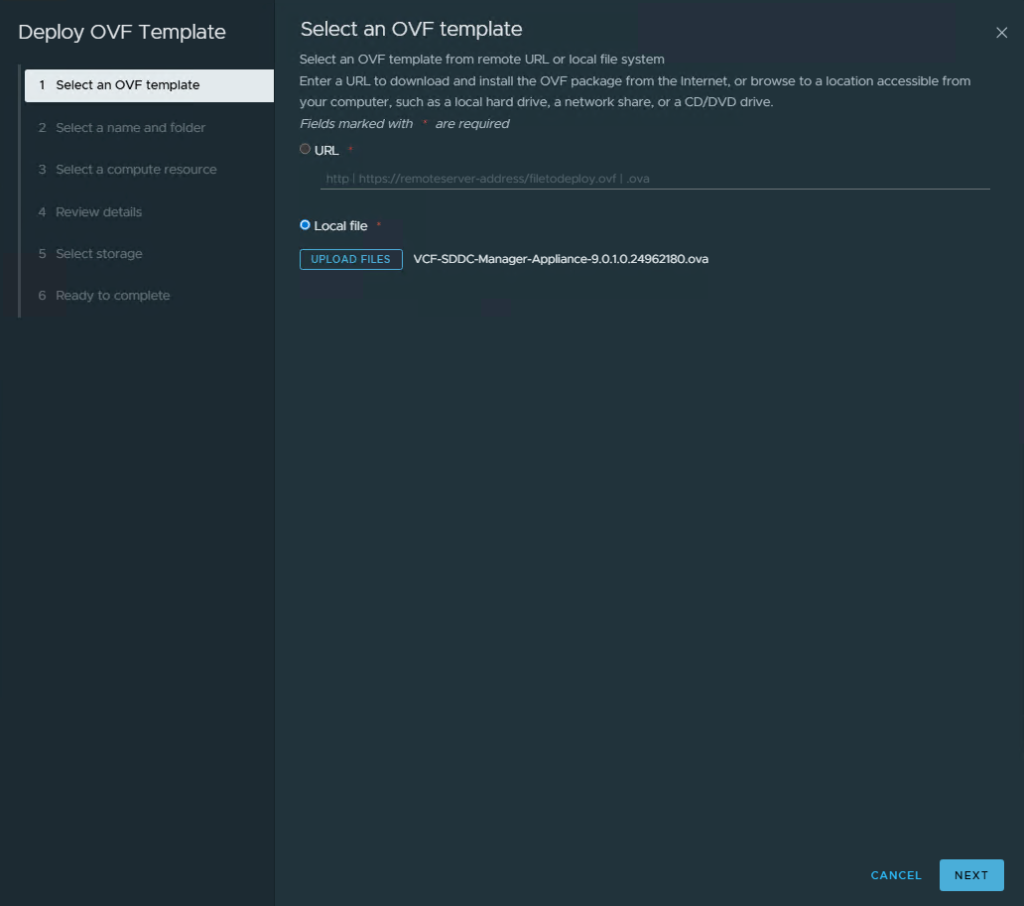The image size is (1024, 906).
Task: Click the NEXT button
Action: [970, 875]
